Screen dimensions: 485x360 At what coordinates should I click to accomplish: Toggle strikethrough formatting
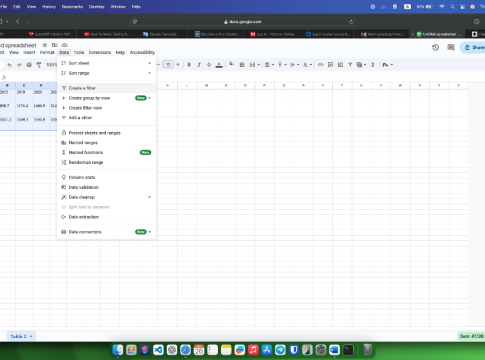[x=209, y=65]
